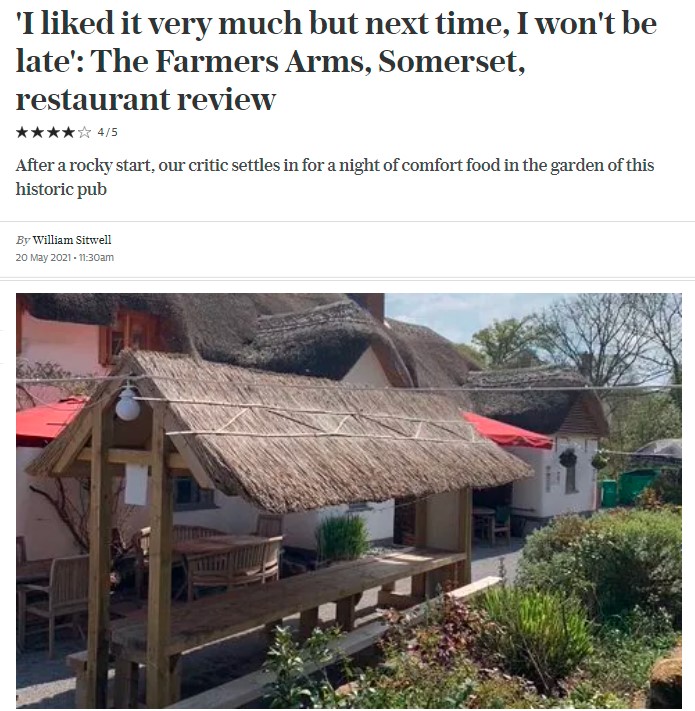Click the green bins in the photo
This screenshot has height=711, width=695.
tap(628, 487)
